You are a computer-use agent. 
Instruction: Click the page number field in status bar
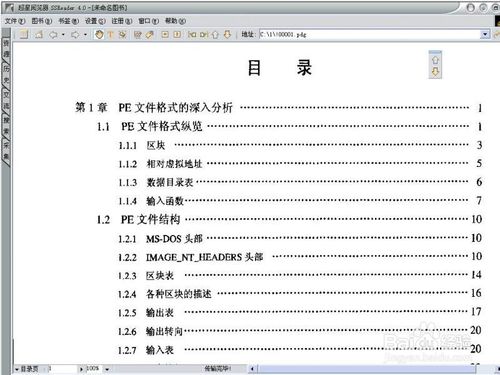pyautogui.click(x=62, y=369)
